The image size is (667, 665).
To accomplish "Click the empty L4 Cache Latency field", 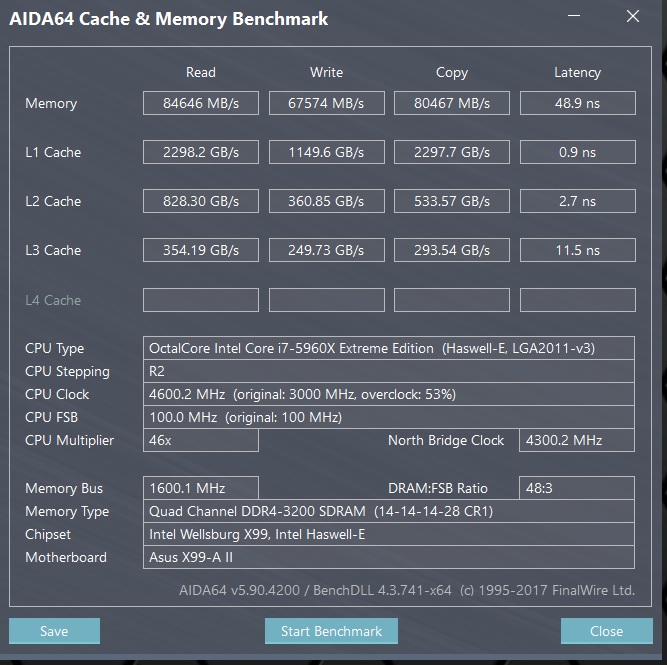I will click(x=578, y=300).
